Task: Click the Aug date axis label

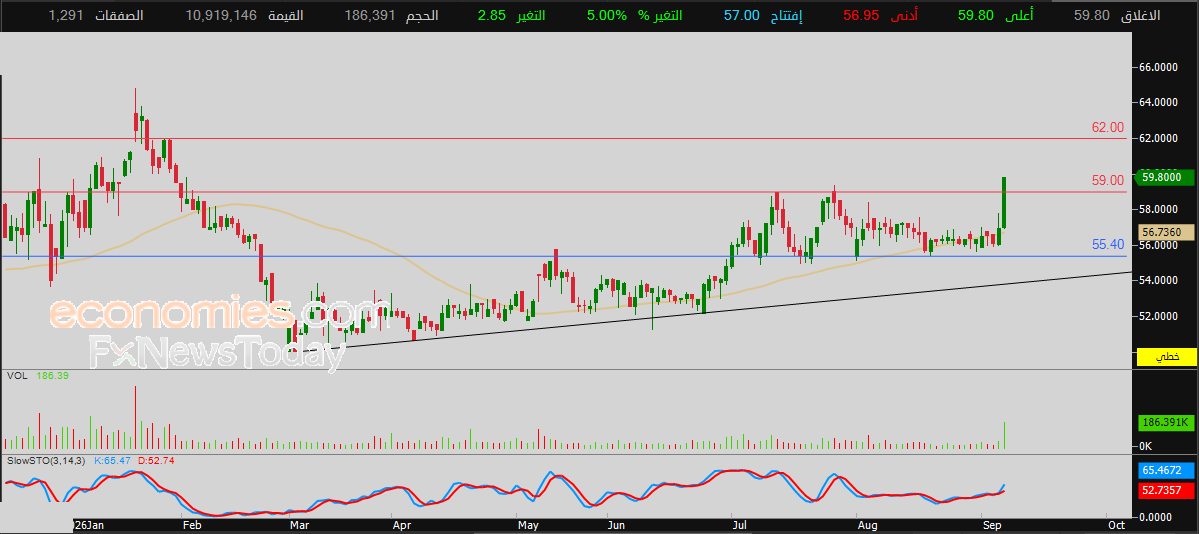Action: click(866, 526)
